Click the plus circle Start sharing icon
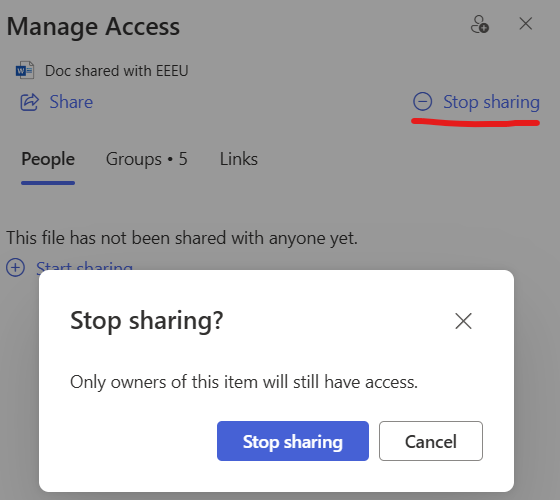Viewport: 560px width, 500px height. [x=15, y=268]
